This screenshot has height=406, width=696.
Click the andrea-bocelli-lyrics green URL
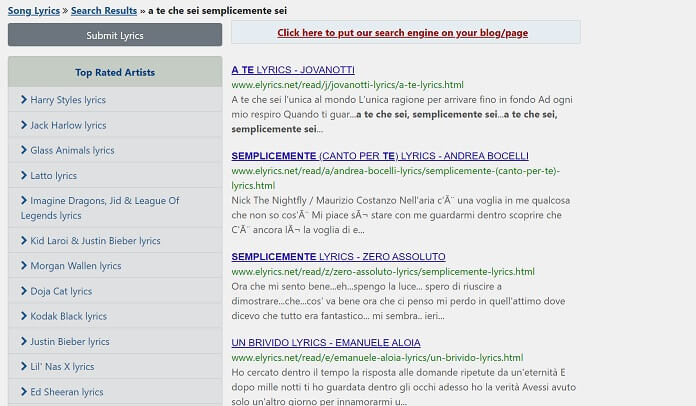(x=395, y=178)
